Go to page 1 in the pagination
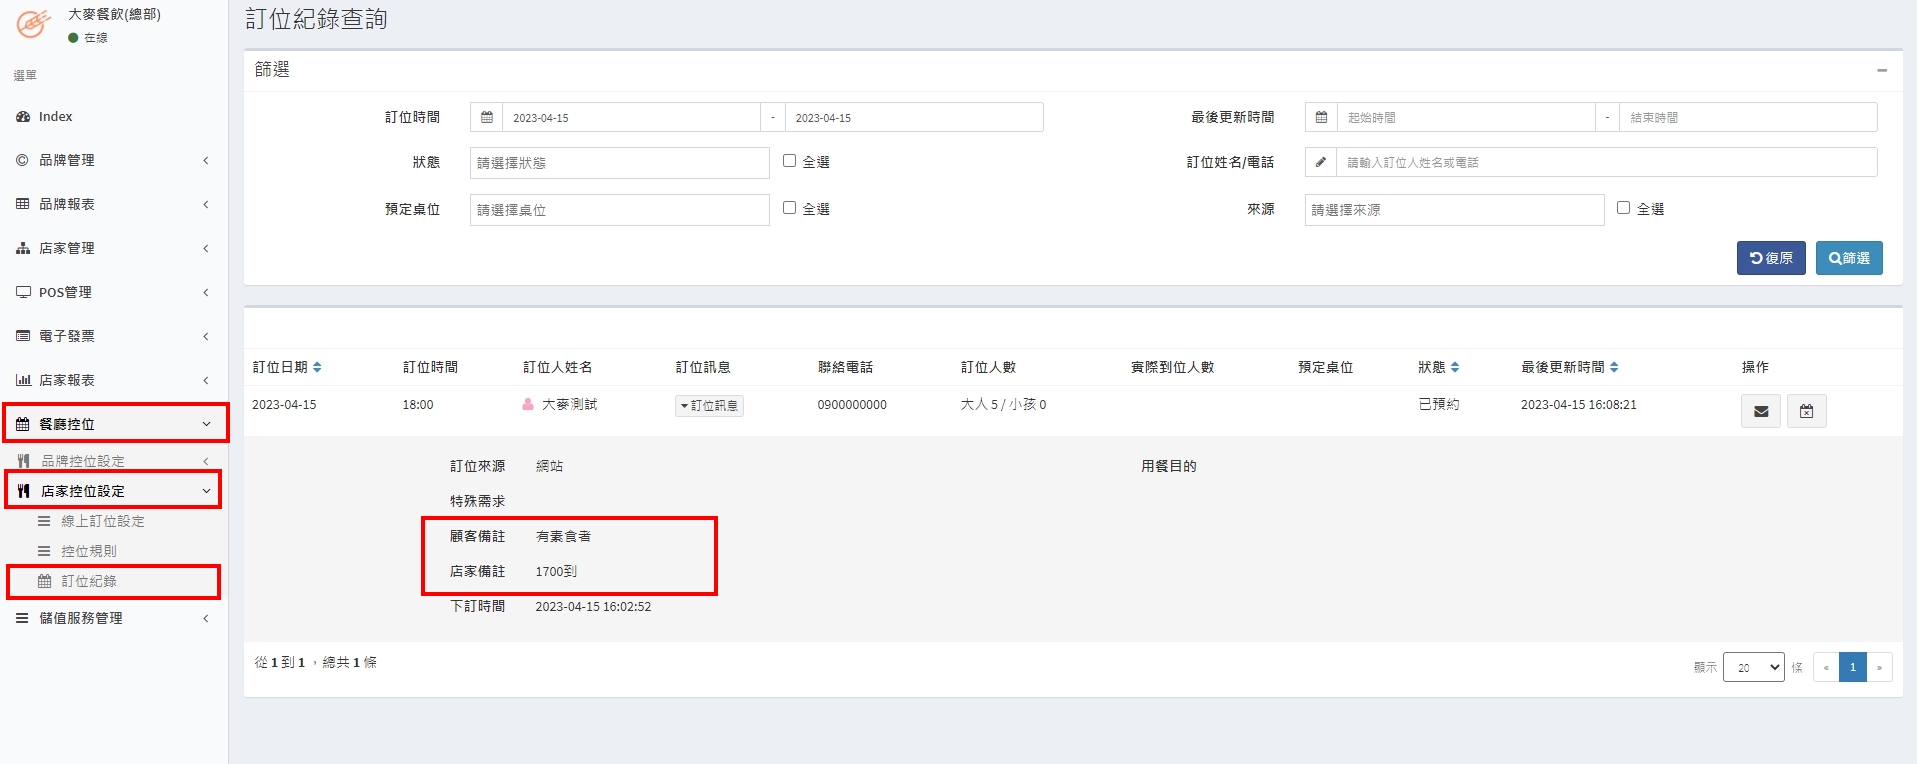 click(1852, 667)
